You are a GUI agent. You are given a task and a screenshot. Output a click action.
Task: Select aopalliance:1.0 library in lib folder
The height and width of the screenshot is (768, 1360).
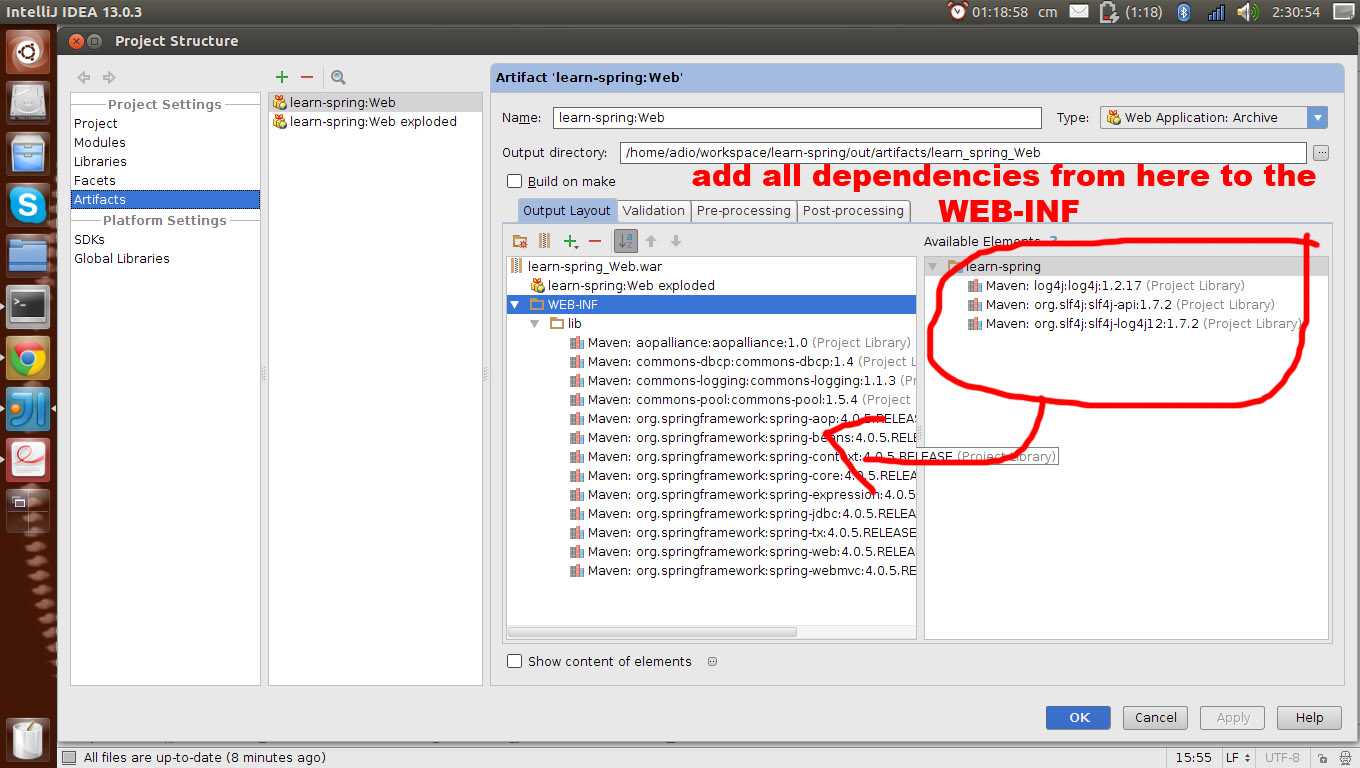(740, 342)
